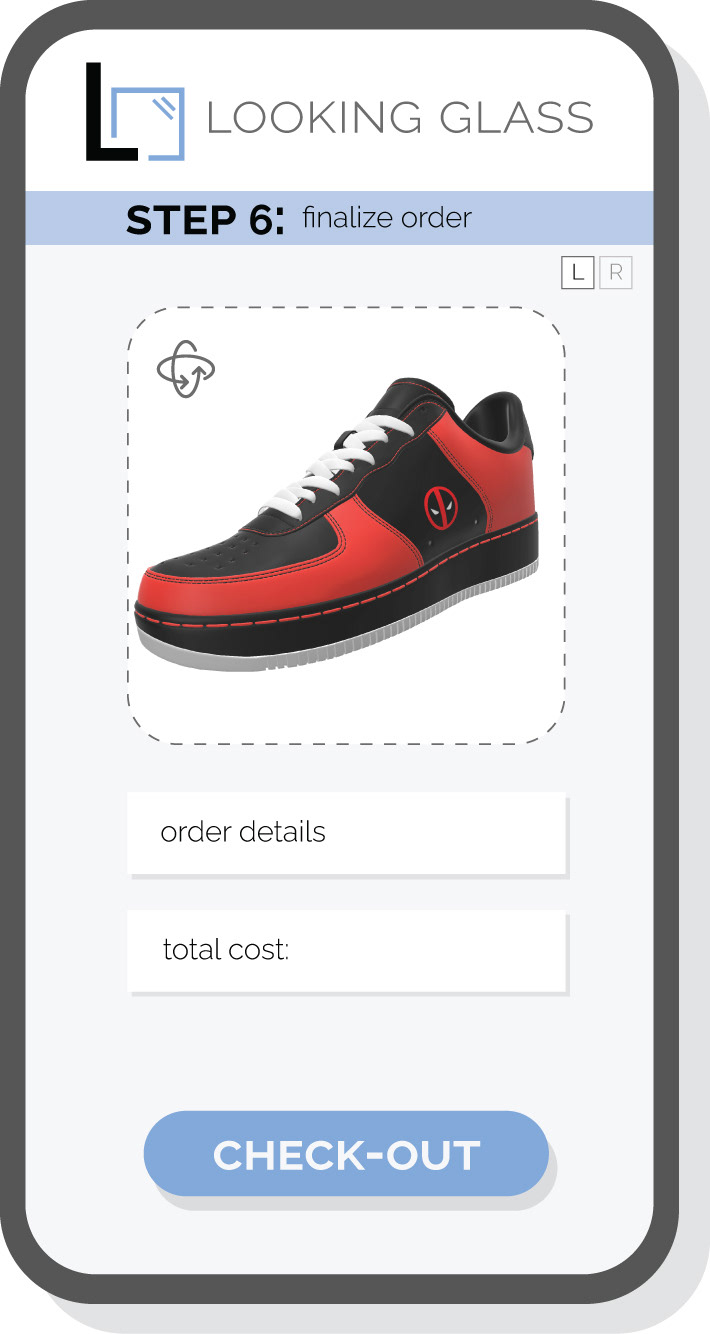
Task: Select the left shoe L toggle
Action: pos(577,272)
